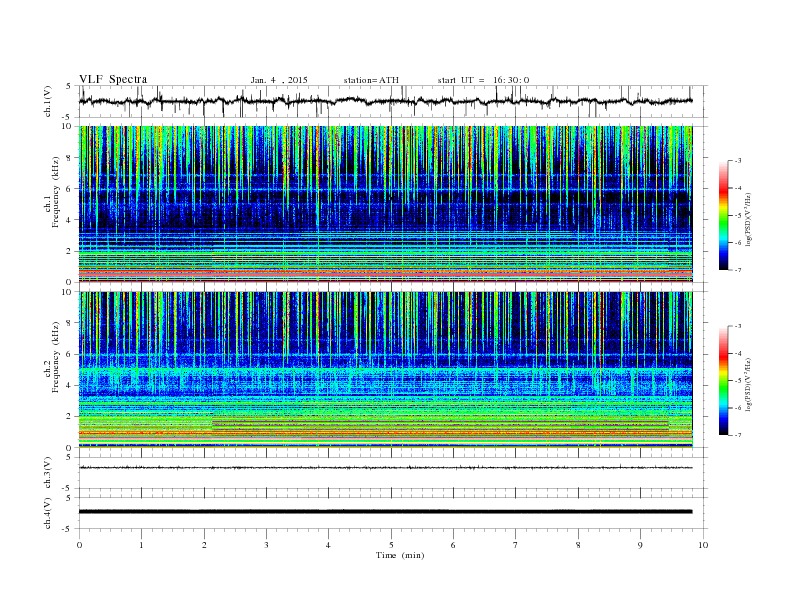Screen dimensions: 792x612
Task: Select the "Jan. 4, 2015" date text
Action: (x=279, y=80)
